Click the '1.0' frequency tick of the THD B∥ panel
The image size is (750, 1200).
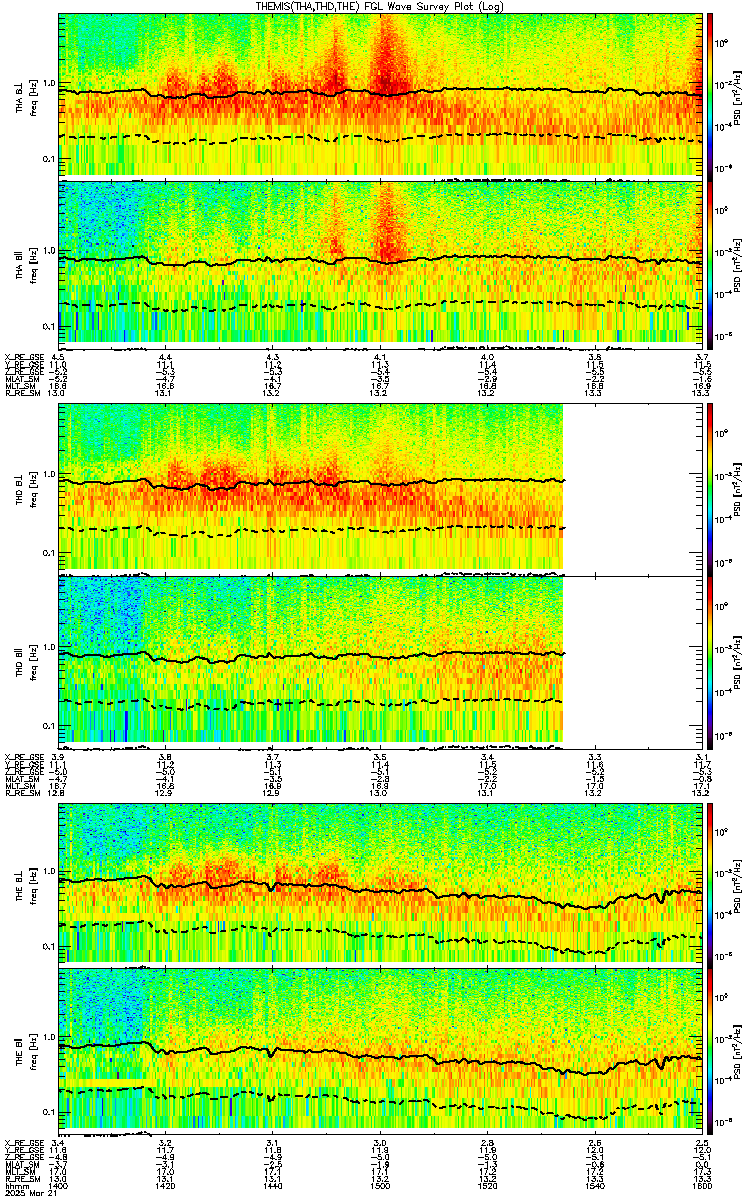51,647
